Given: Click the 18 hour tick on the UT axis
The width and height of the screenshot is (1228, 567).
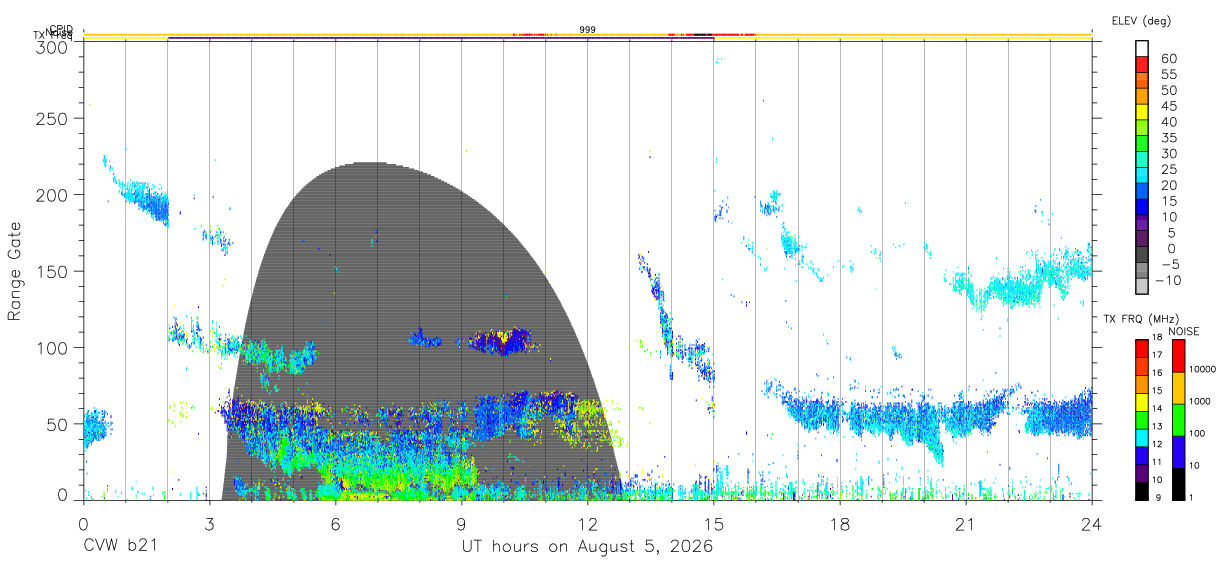Looking at the screenshot, I should [x=839, y=524].
